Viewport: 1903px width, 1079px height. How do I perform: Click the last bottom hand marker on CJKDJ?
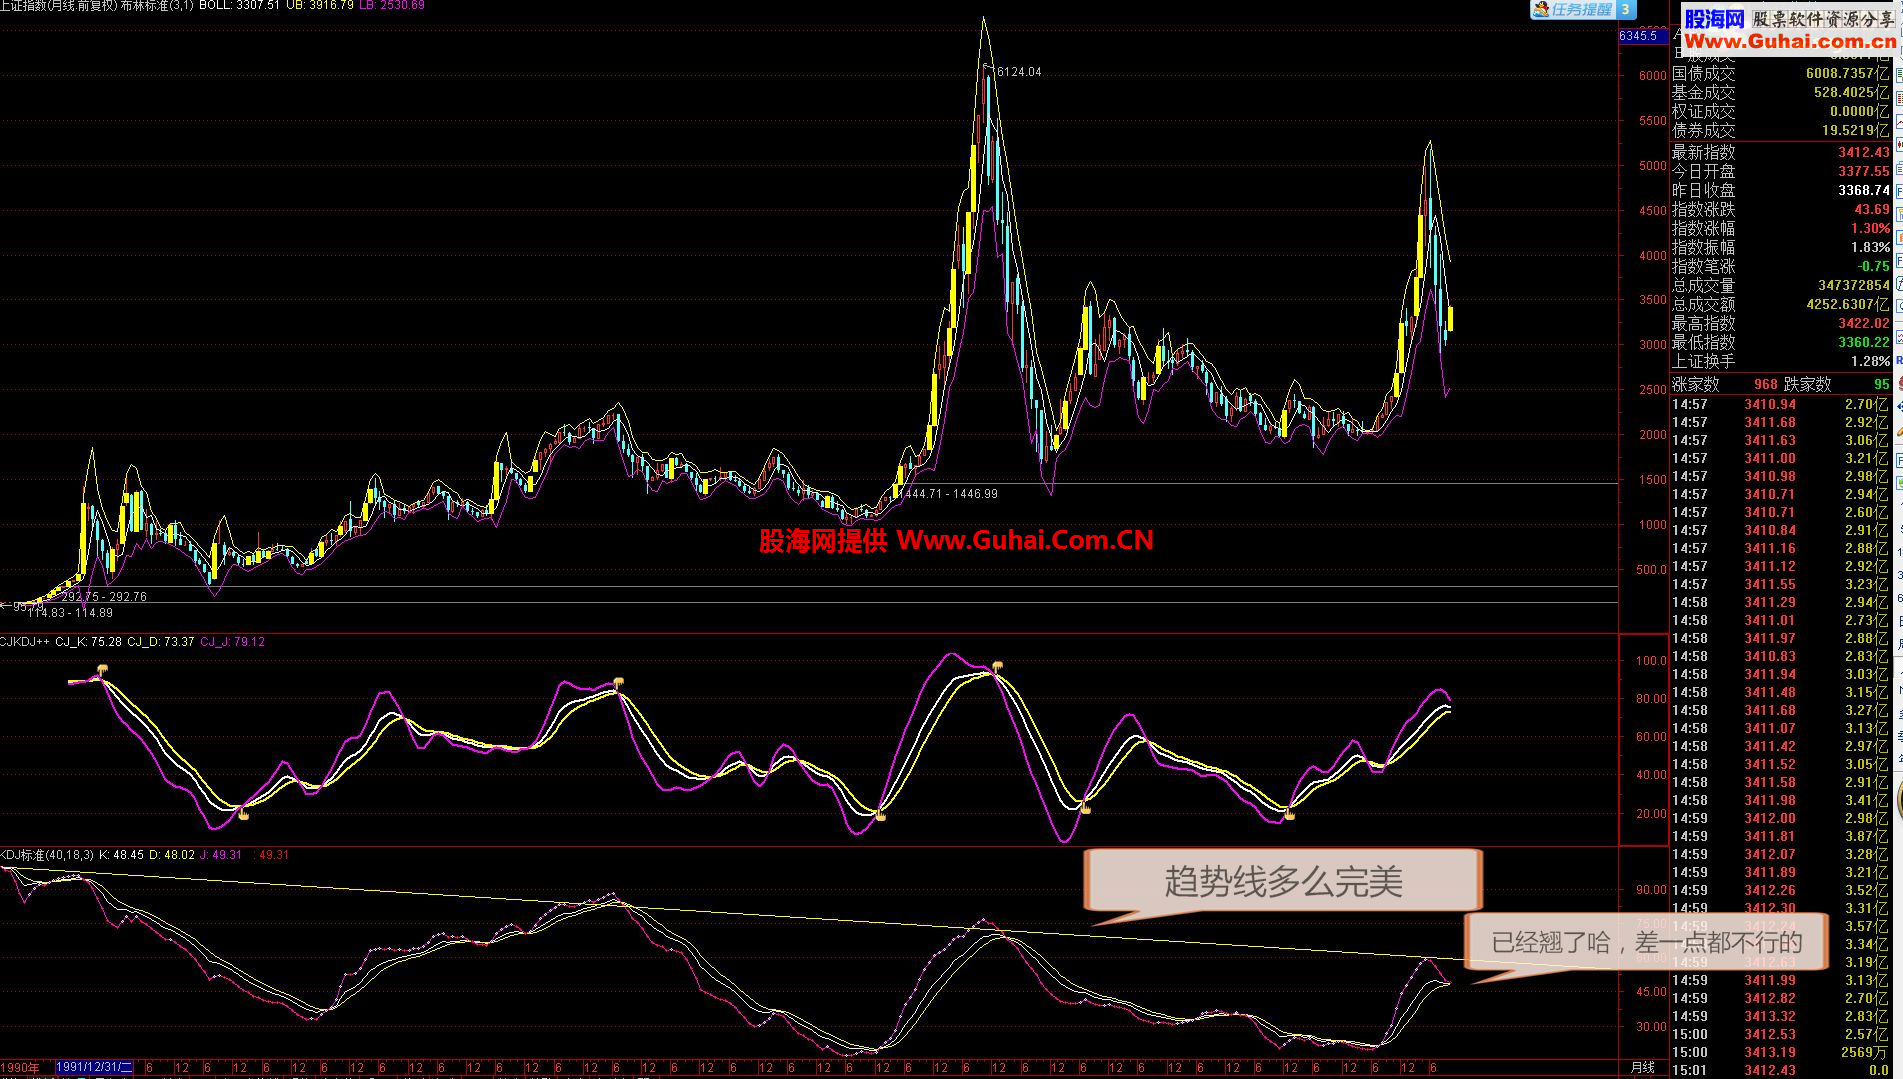(x=1289, y=816)
